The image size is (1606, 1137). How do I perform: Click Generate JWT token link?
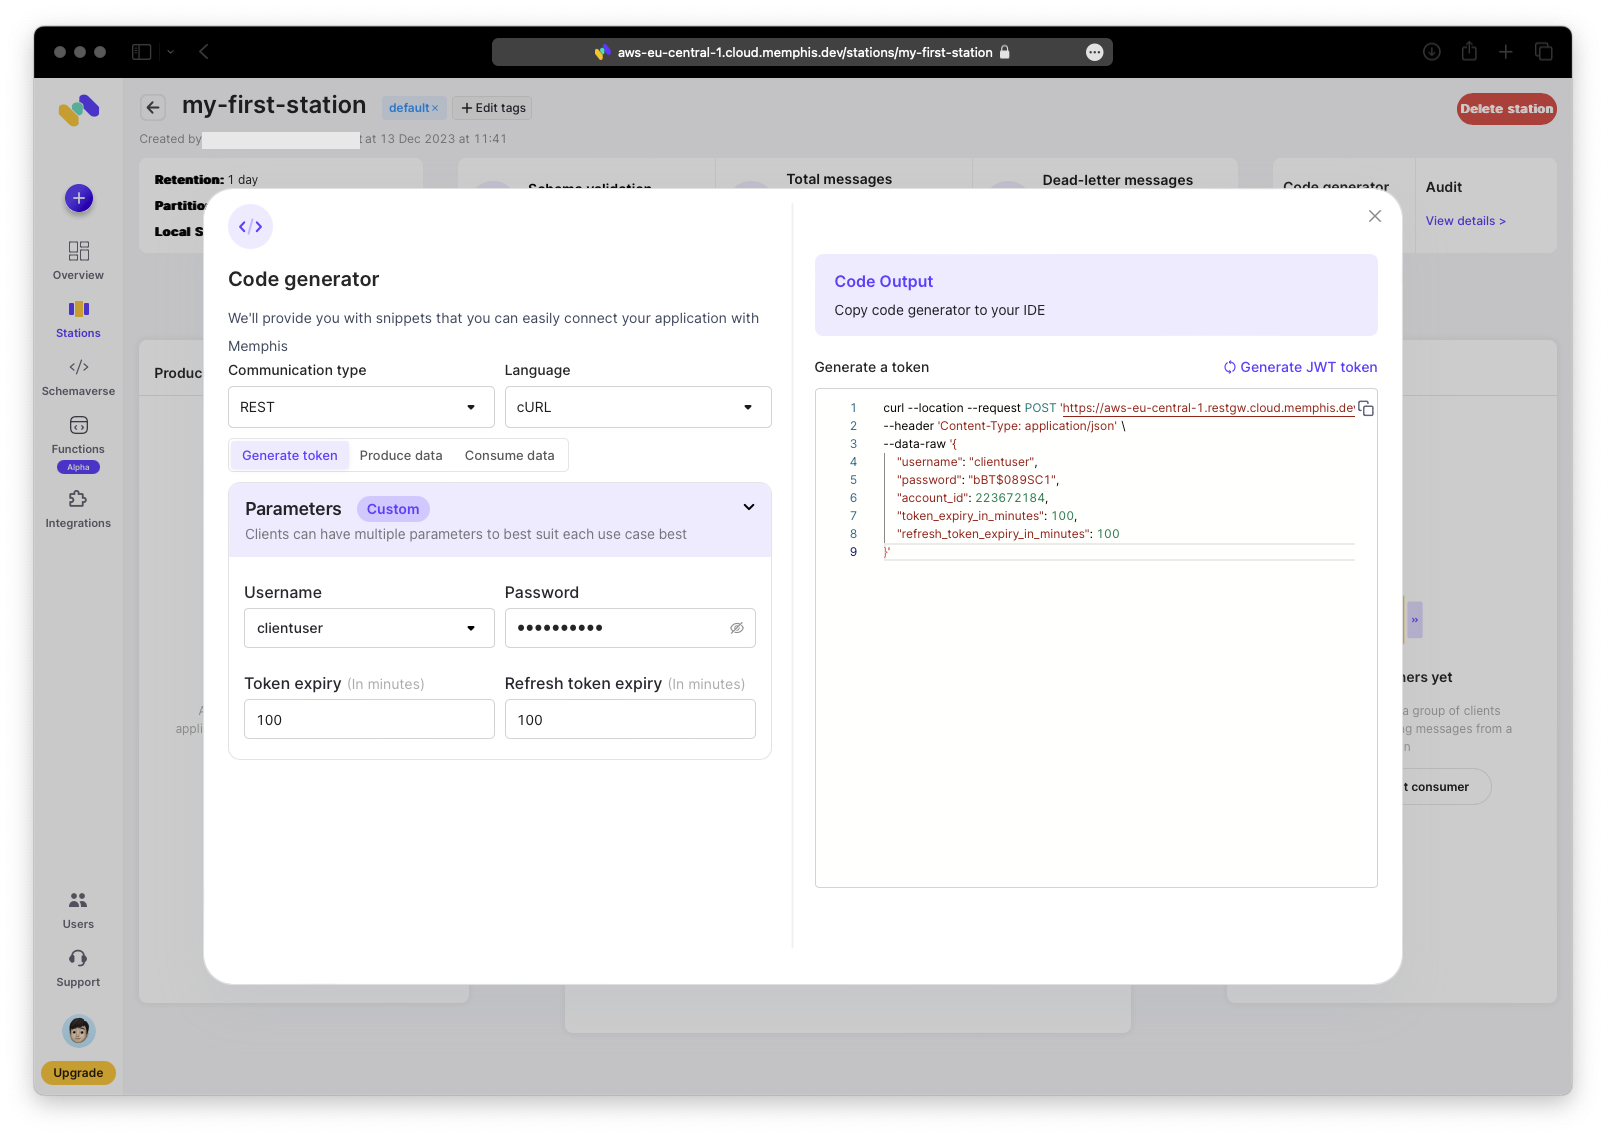[1300, 367]
